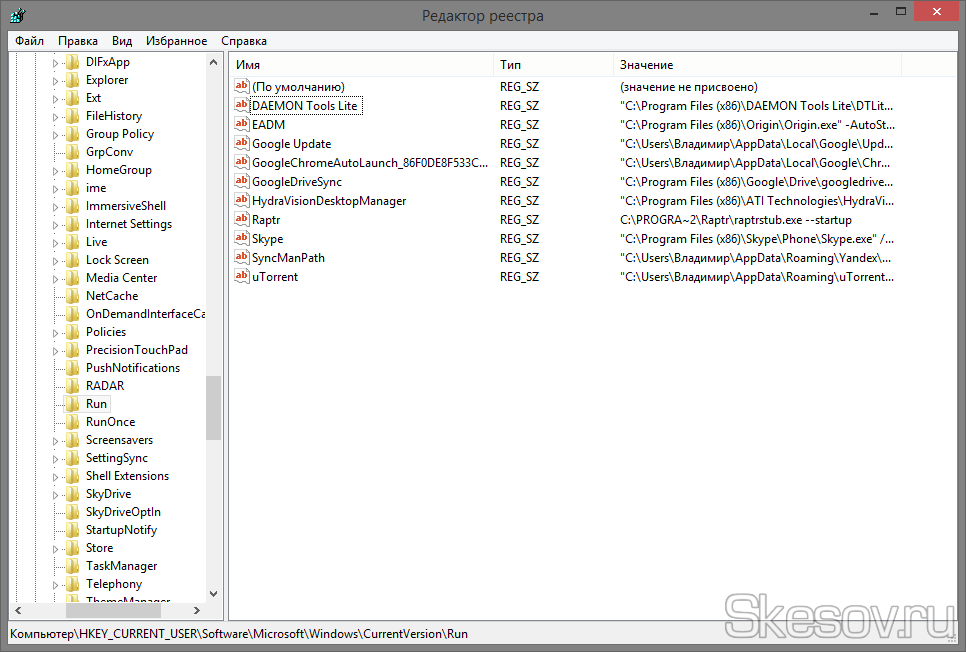This screenshot has height=652, width=966.
Task: Click the icon next to Raptr entry
Action: (241, 219)
